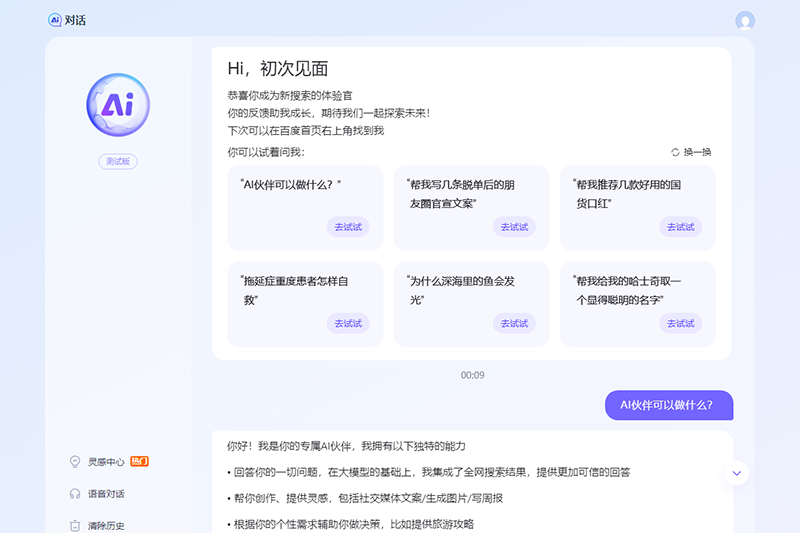Select the 'AI伙伴可以做什么?' card text
Screen dimensions: 800x533
[290, 185]
